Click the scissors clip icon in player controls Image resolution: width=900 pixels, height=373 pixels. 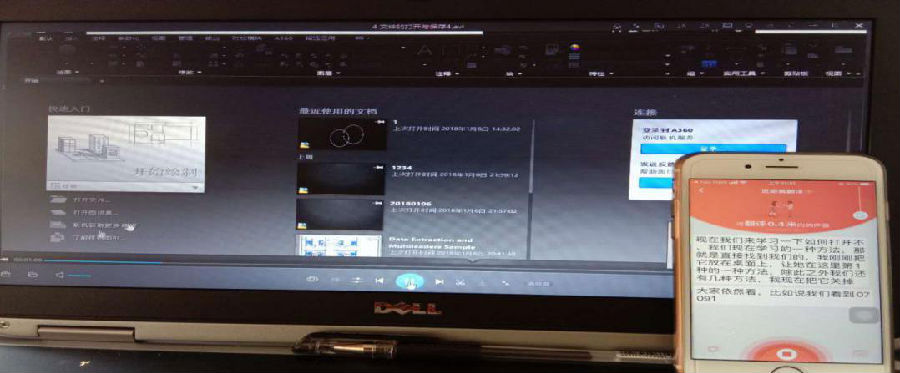click(460, 282)
